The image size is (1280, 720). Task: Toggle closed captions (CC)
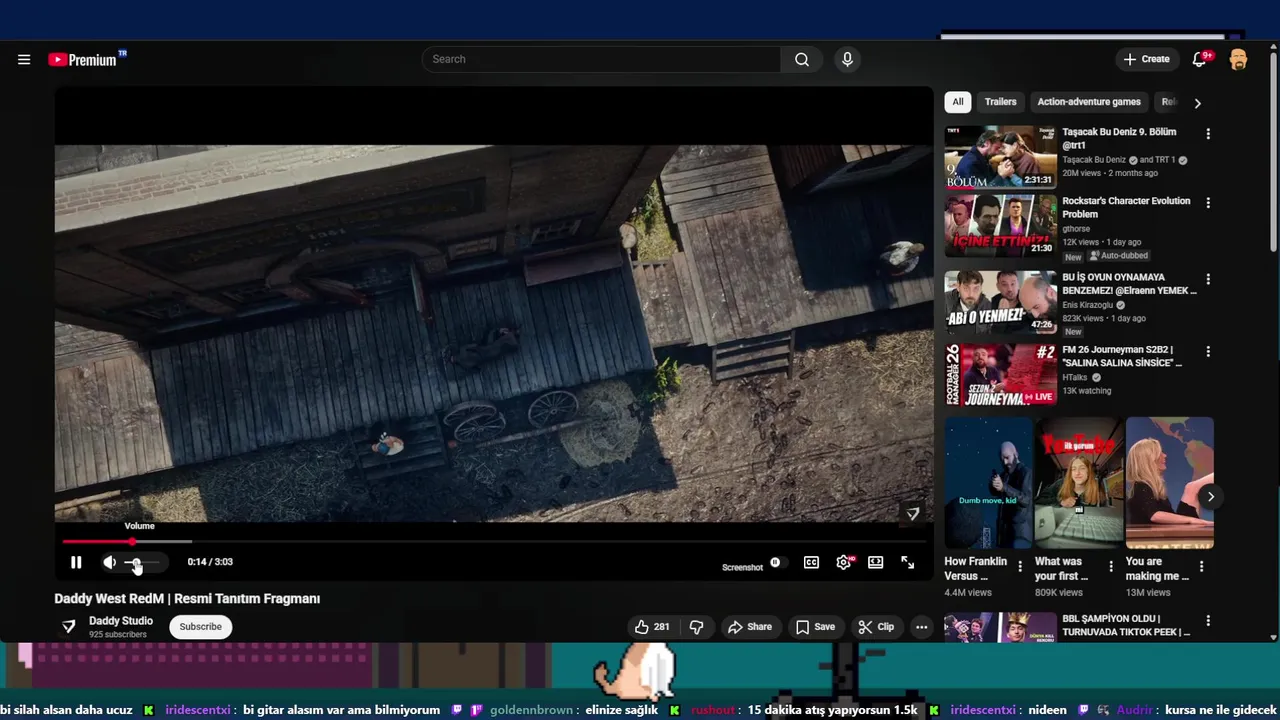point(811,563)
